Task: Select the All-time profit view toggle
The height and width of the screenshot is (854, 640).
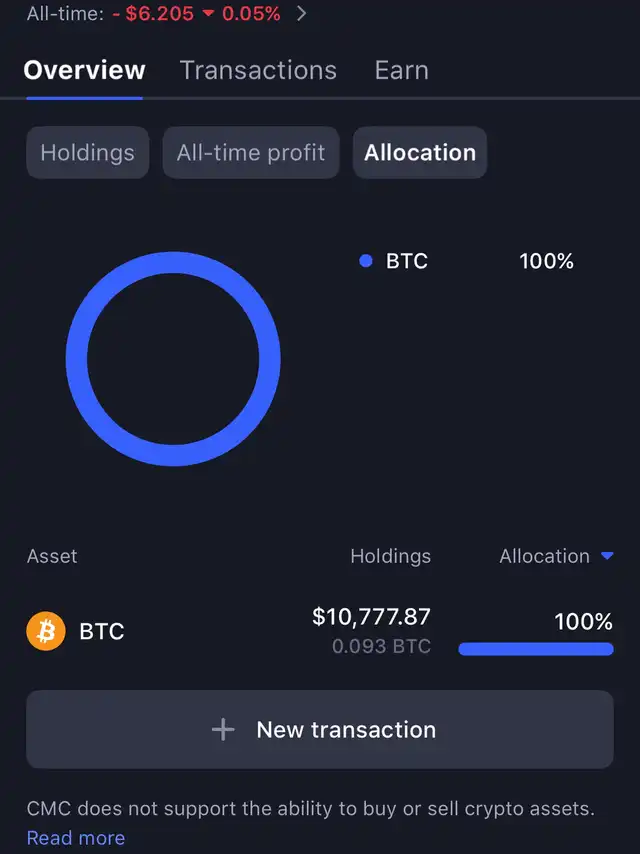Action: pos(251,153)
